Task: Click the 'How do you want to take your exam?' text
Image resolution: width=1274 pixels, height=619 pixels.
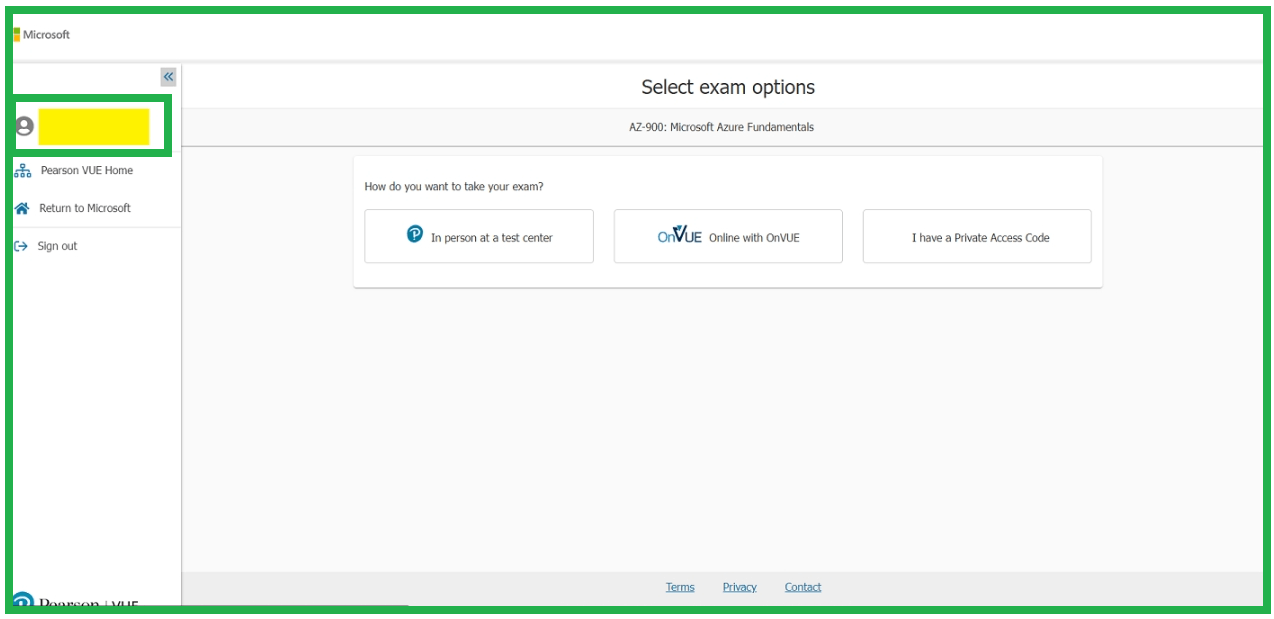Action: click(454, 186)
